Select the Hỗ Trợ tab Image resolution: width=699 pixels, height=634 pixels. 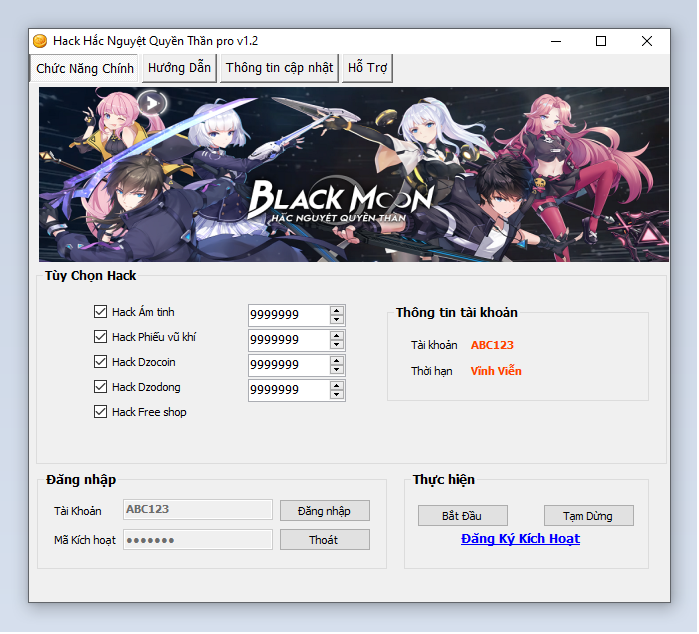coord(367,68)
